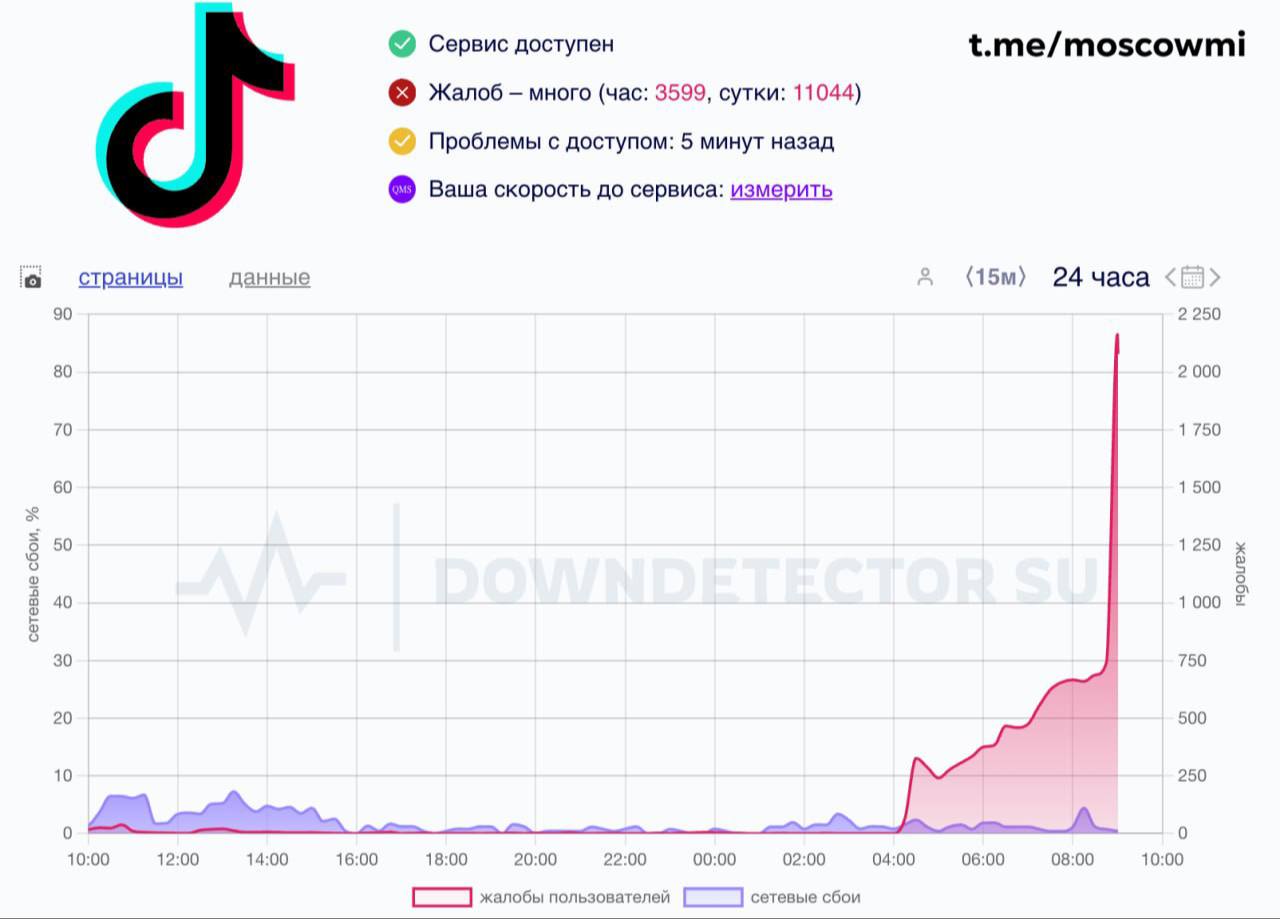Click the 2 250 right-axis label
This screenshot has height=919, width=1280.
click(x=1199, y=314)
